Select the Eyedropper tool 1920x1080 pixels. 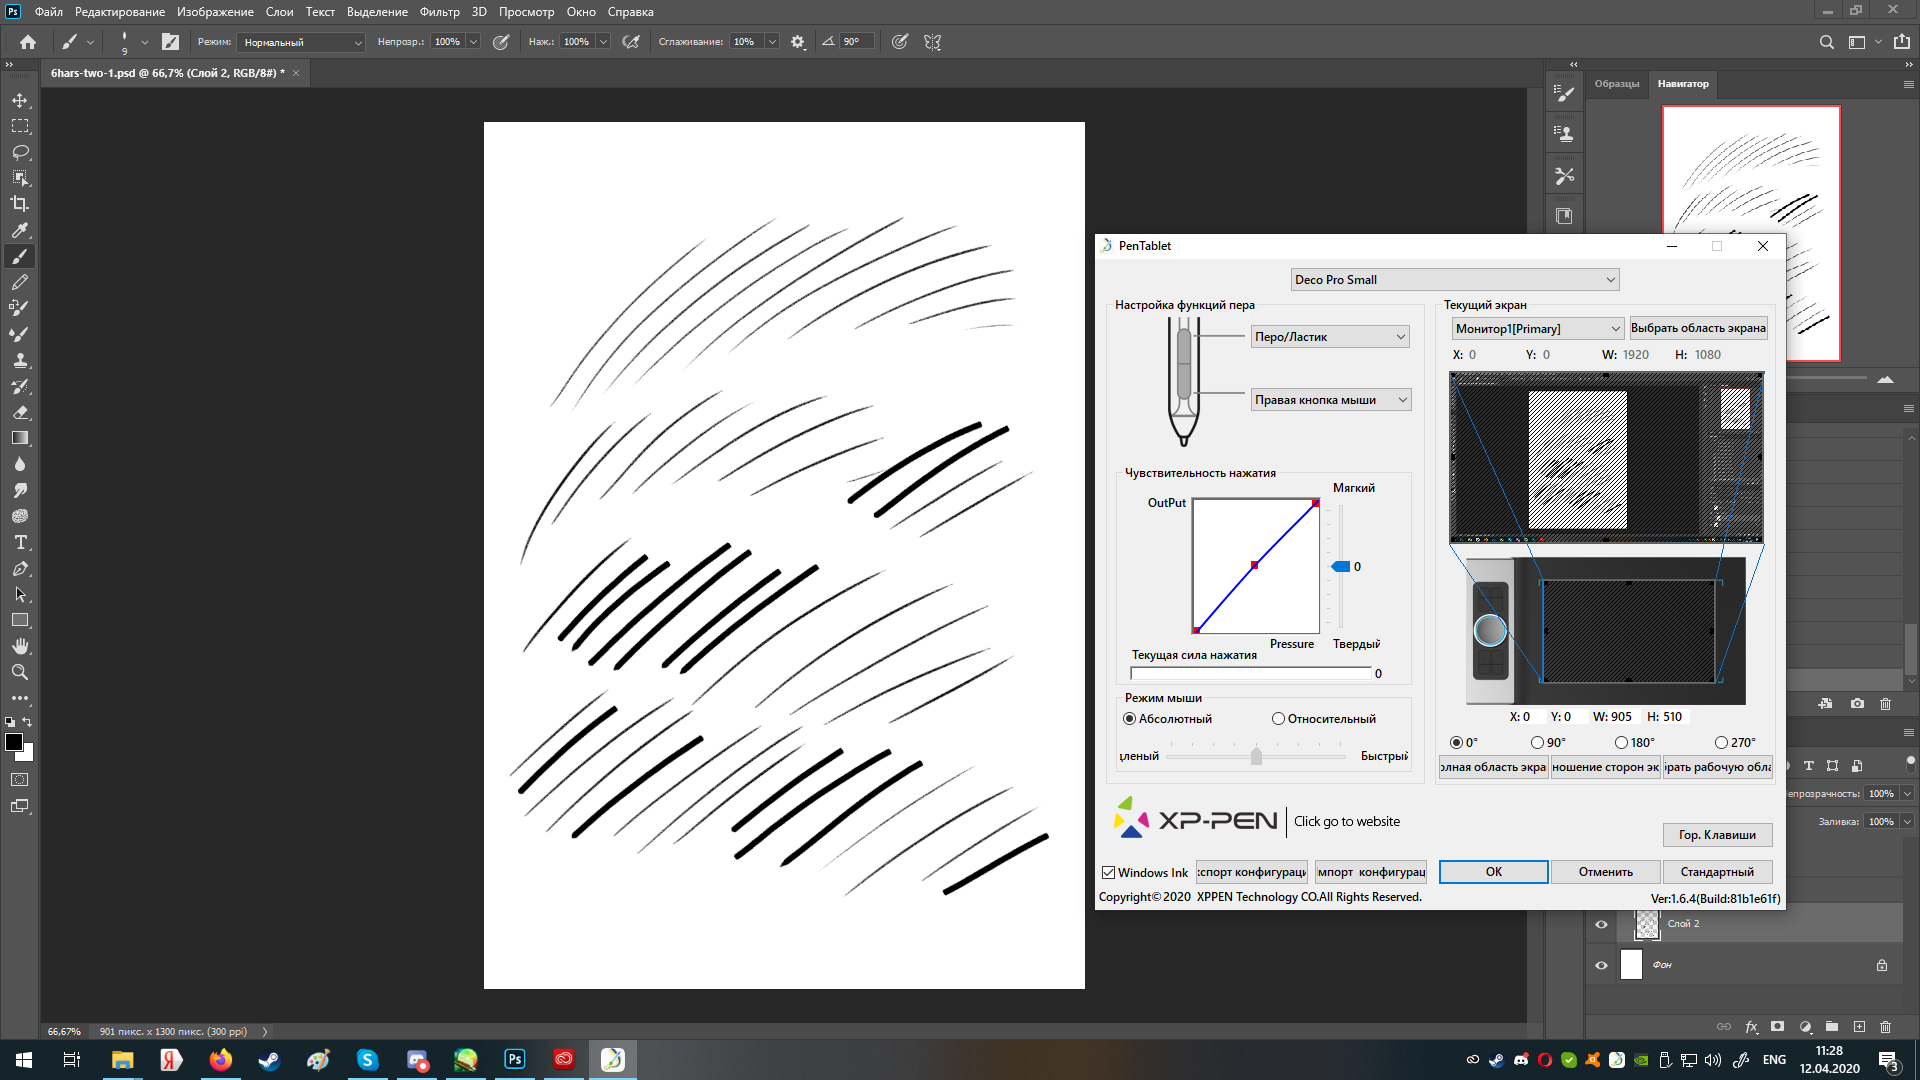pos(18,229)
